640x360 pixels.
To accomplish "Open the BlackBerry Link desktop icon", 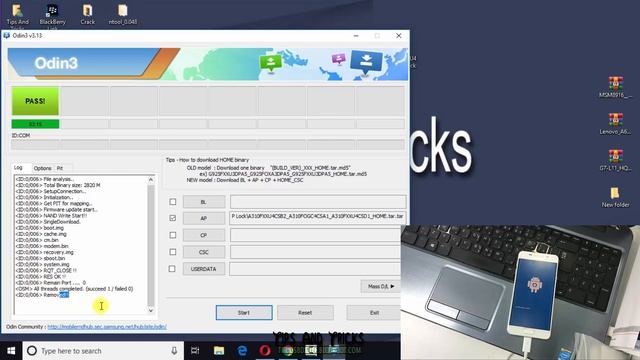I will tap(52, 15).
